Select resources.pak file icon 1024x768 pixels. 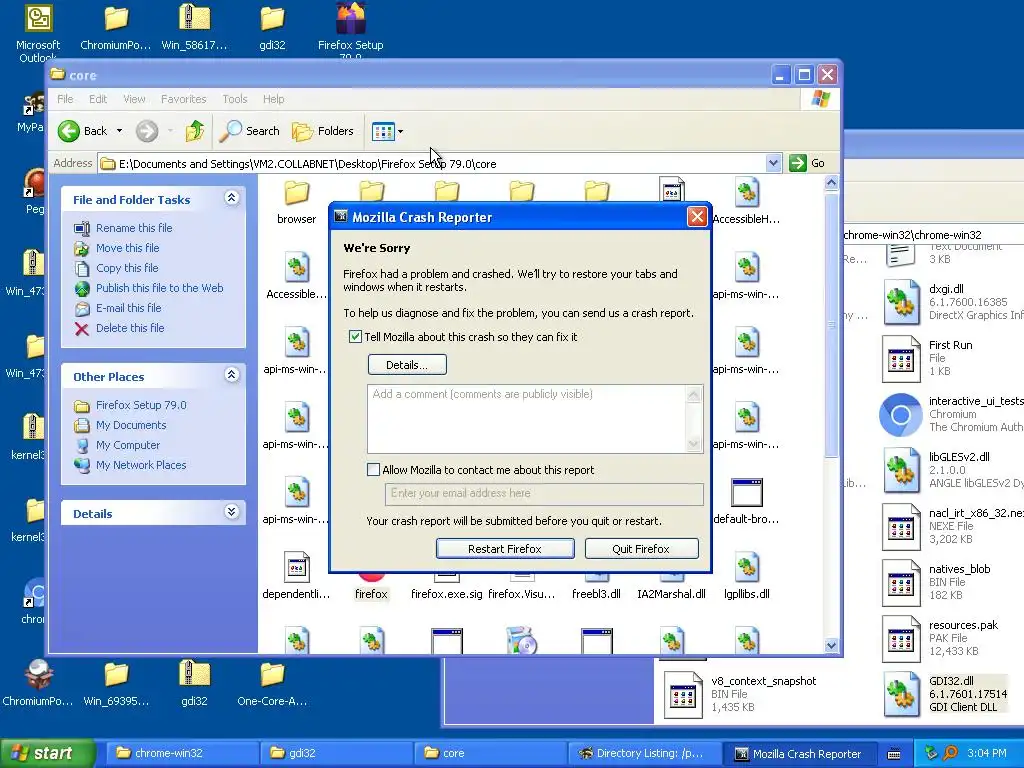(901, 639)
